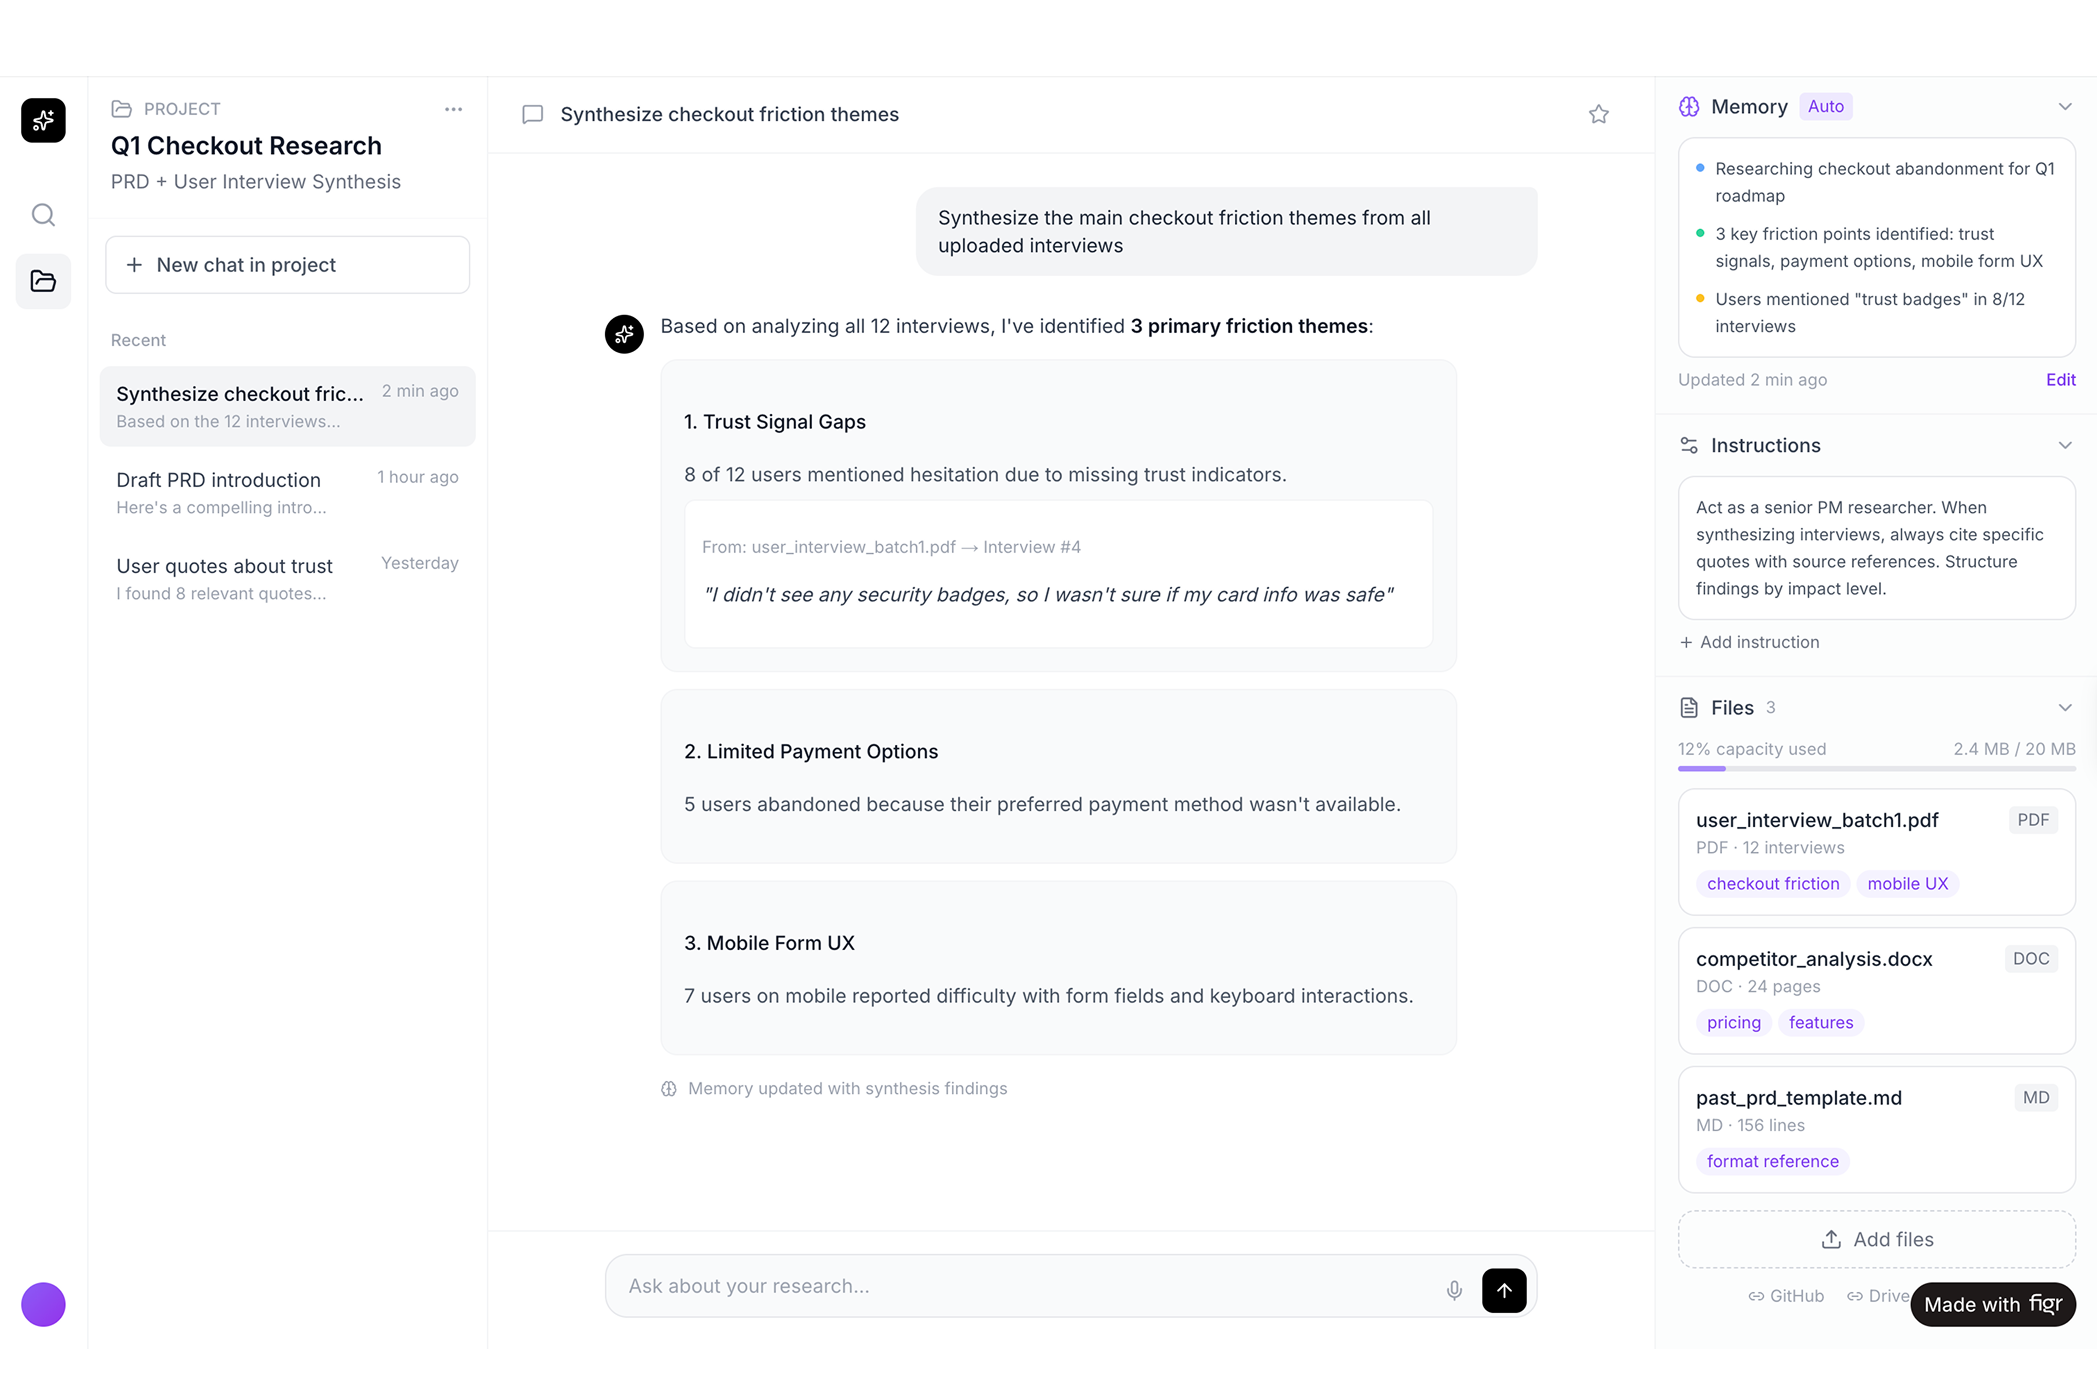This screenshot has height=1400, width=2100.
Task: Click the Add files upload area
Action: pyautogui.click(x=1876, y=1239)
